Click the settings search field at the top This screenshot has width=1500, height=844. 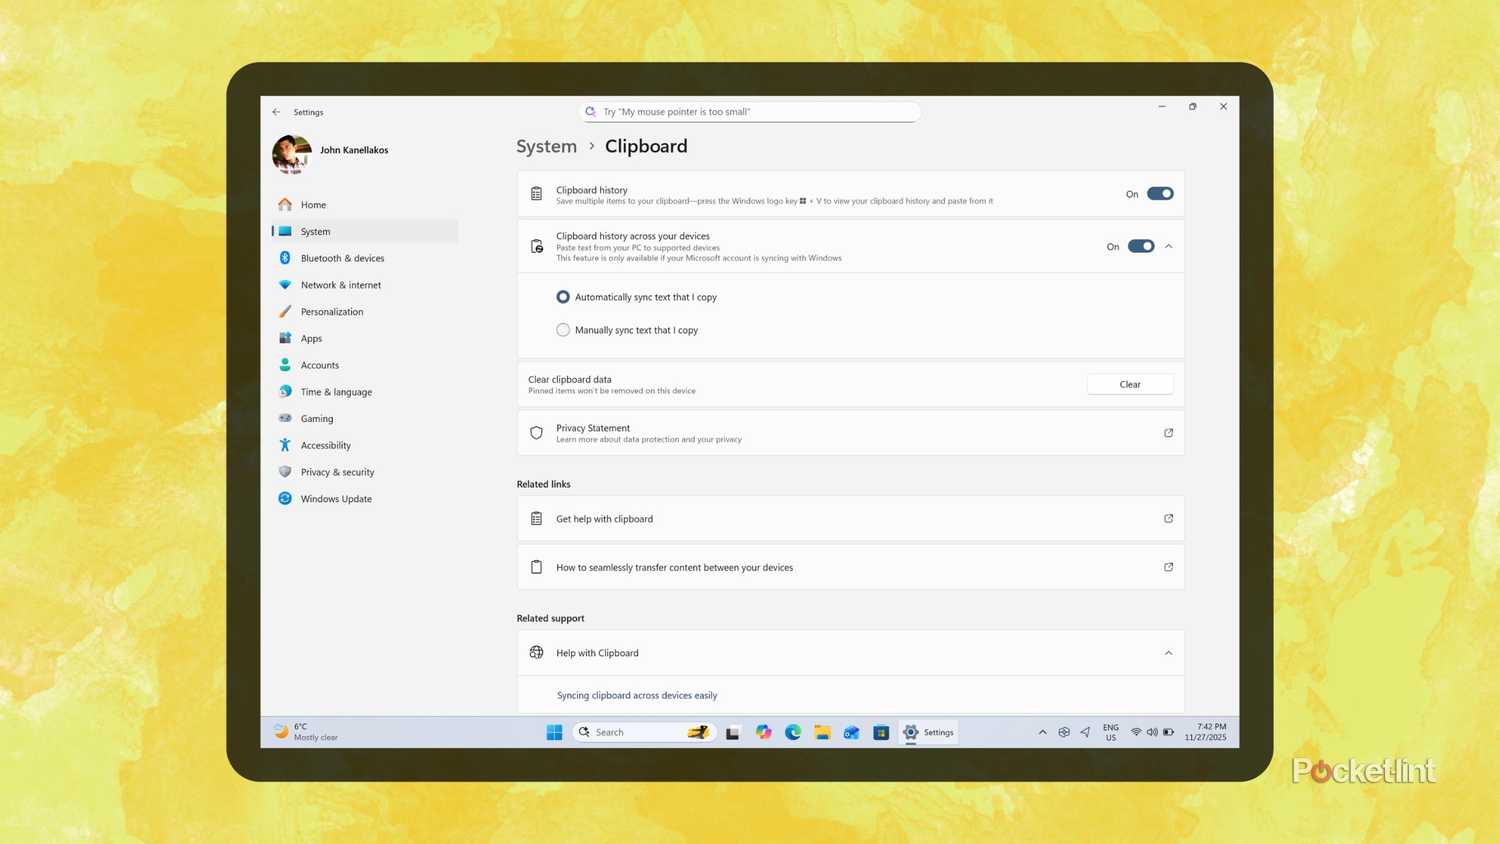[x=749, y=111]
